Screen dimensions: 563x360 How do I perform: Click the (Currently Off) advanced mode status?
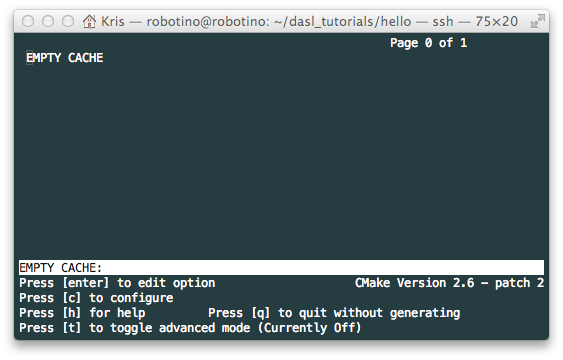[x=310, y=328]
